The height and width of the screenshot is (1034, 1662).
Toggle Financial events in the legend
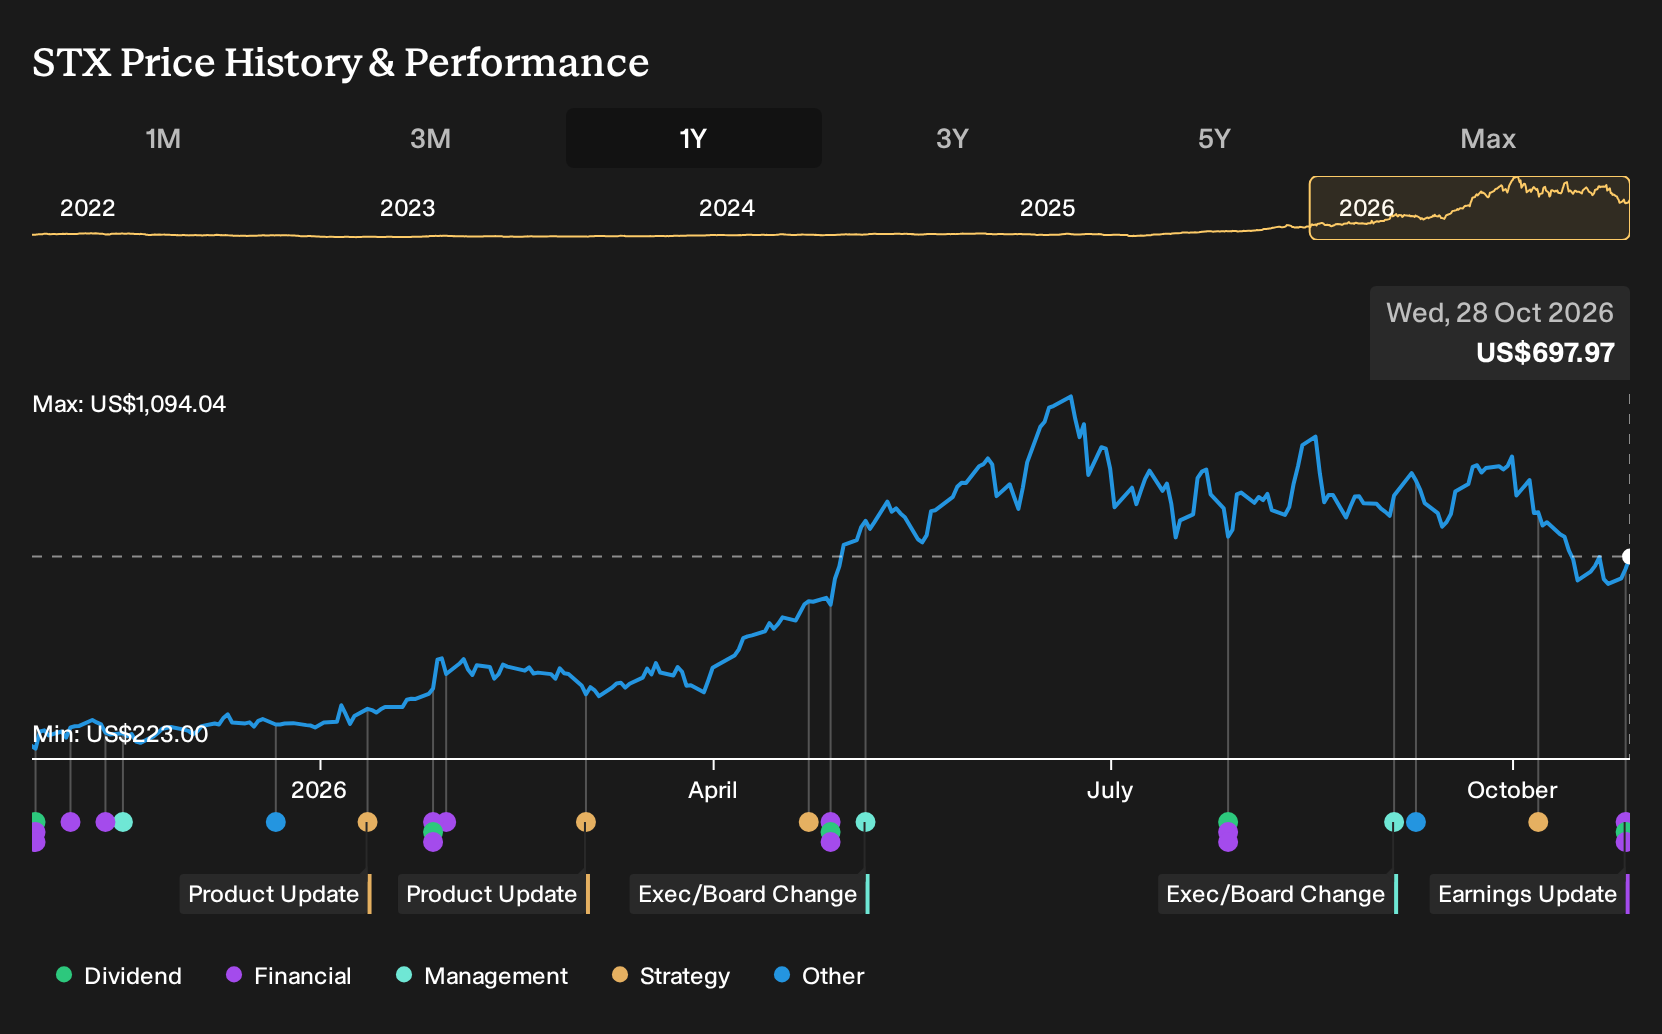pos(289,976)
